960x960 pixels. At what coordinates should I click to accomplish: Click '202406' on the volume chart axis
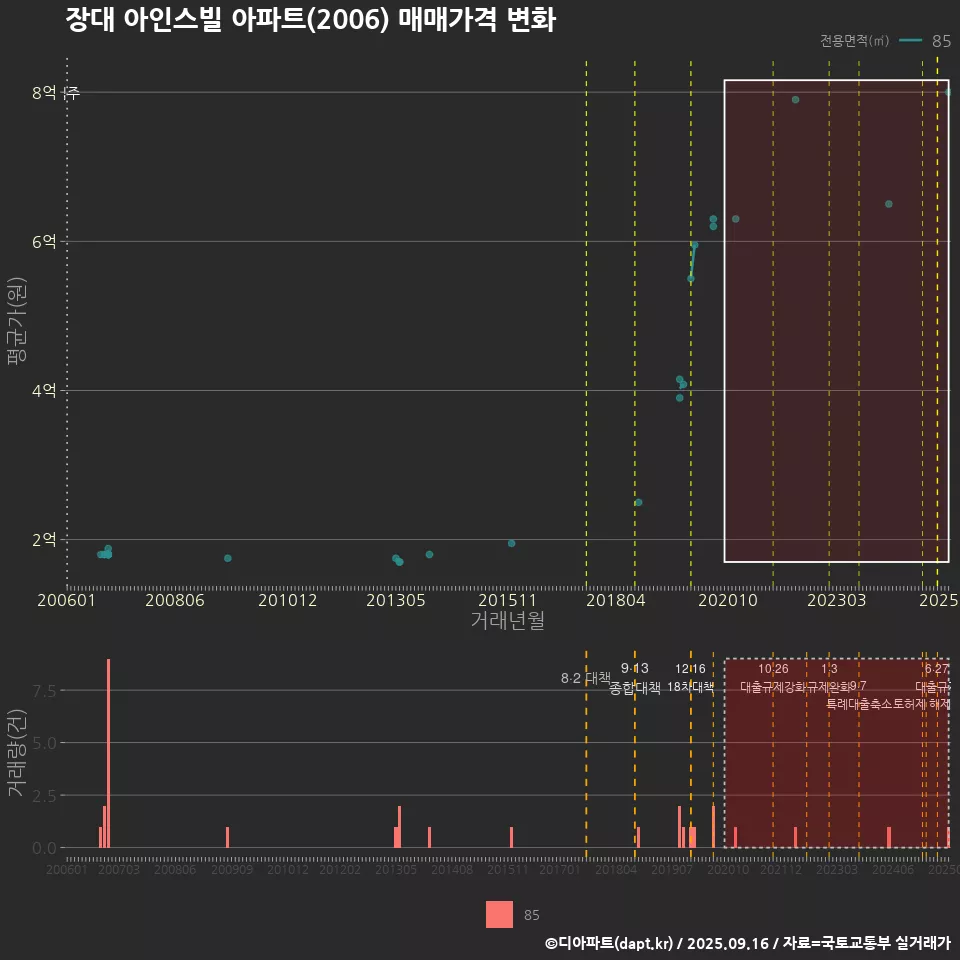click(893, 869)
